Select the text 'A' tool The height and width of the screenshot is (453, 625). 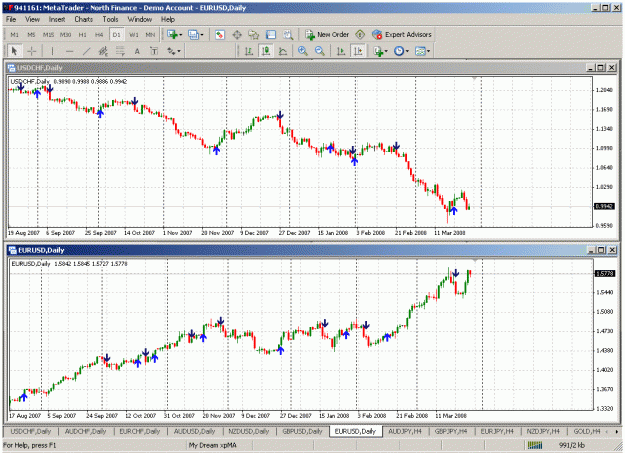coord(137,51)
